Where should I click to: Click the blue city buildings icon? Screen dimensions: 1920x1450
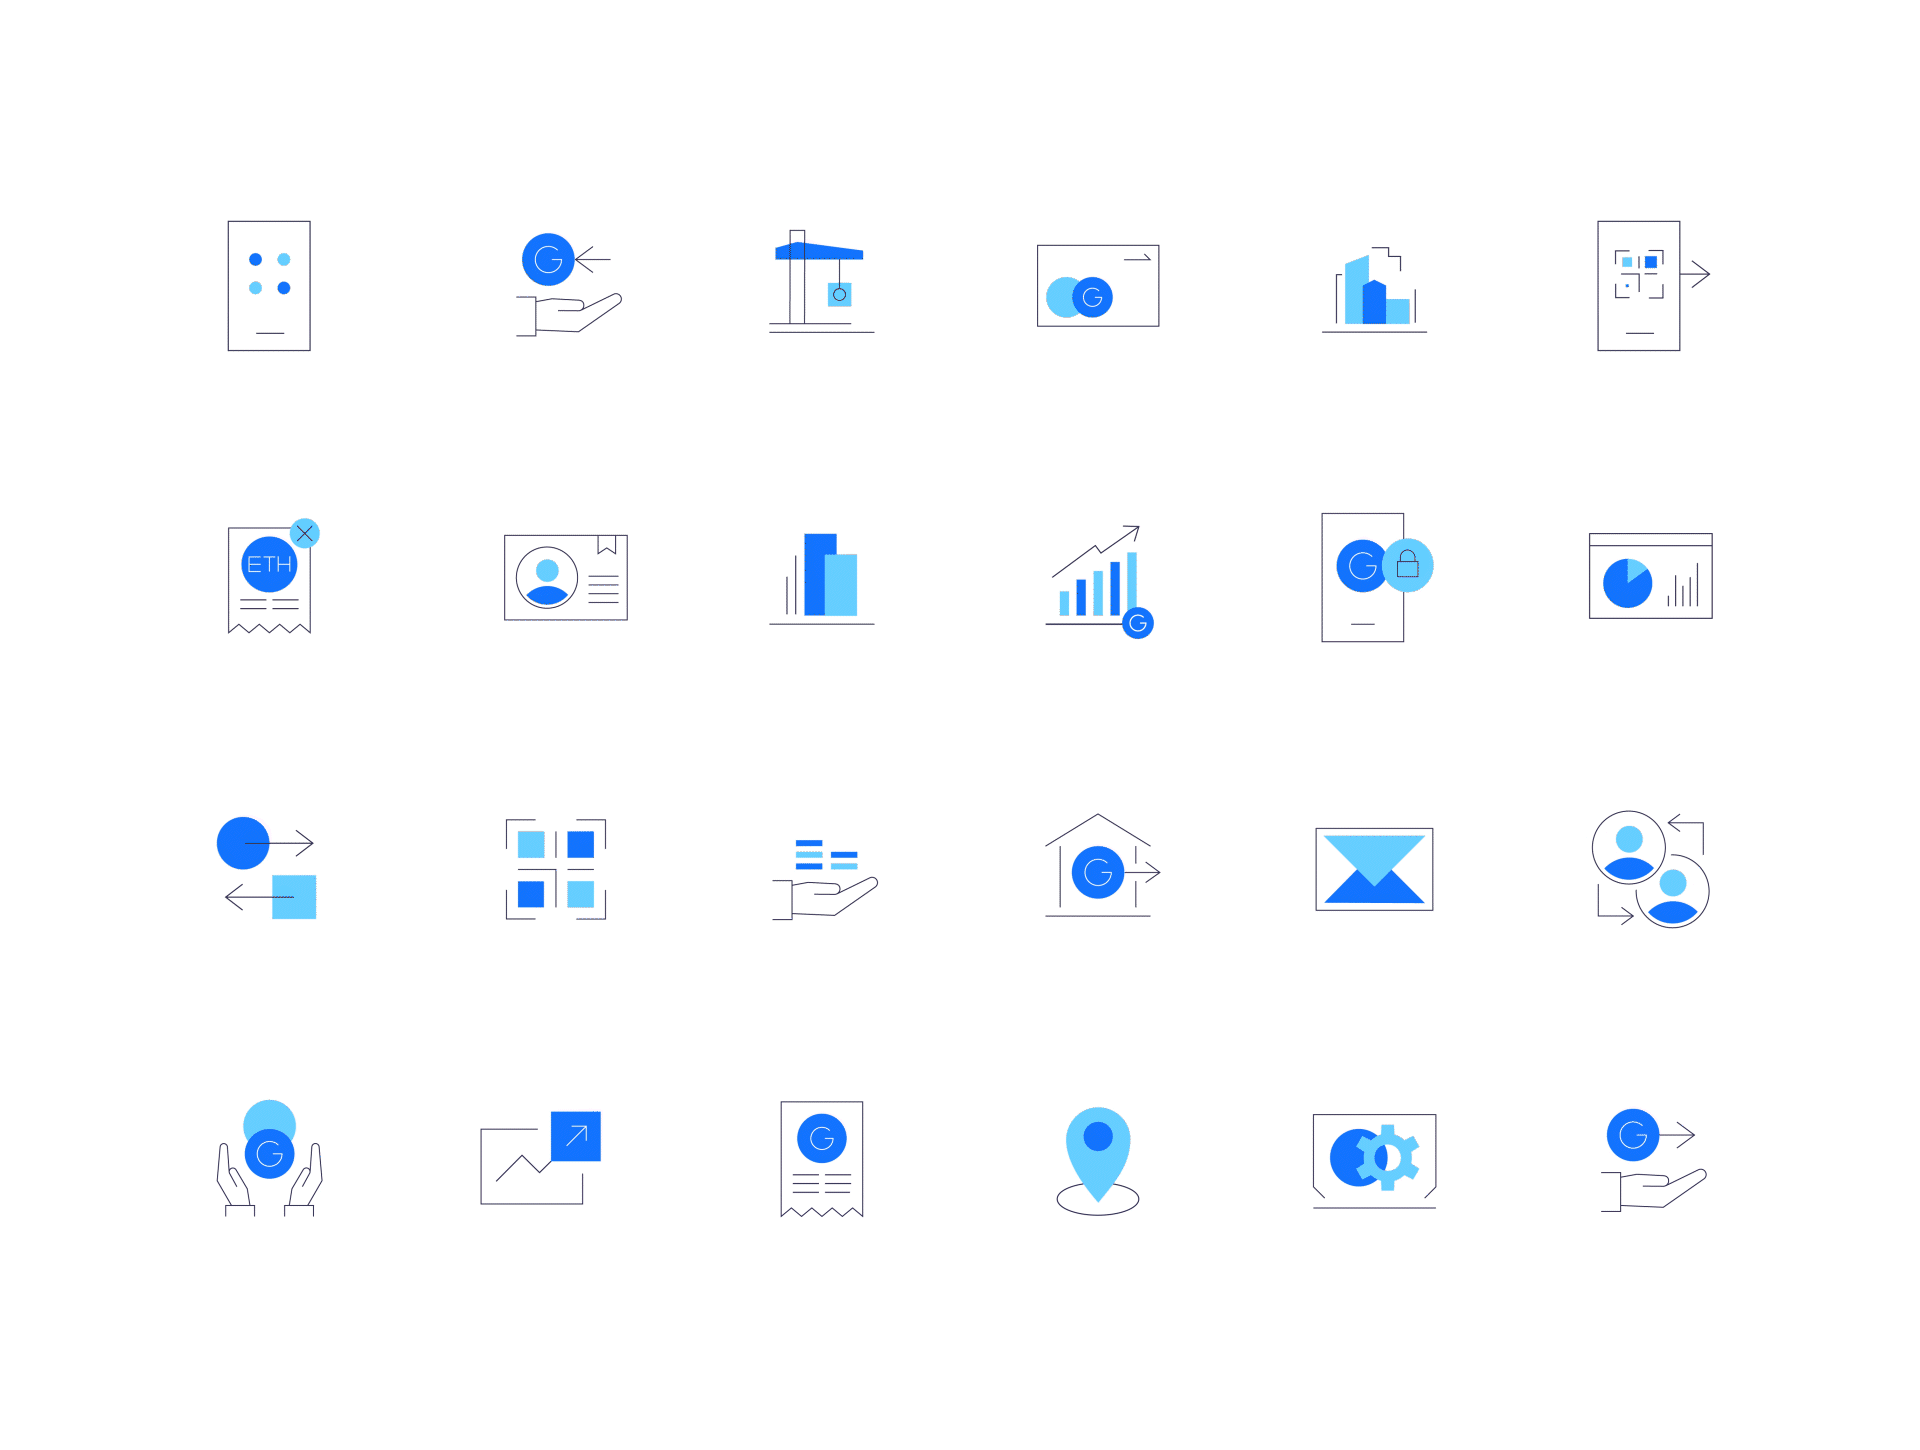click(x=1374, y=289)
